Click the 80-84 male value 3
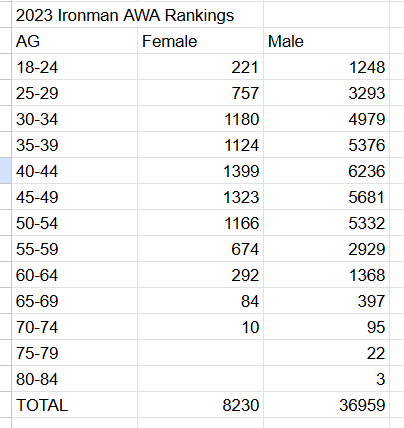This screenshot has height=428, width=404. [326, 379]
